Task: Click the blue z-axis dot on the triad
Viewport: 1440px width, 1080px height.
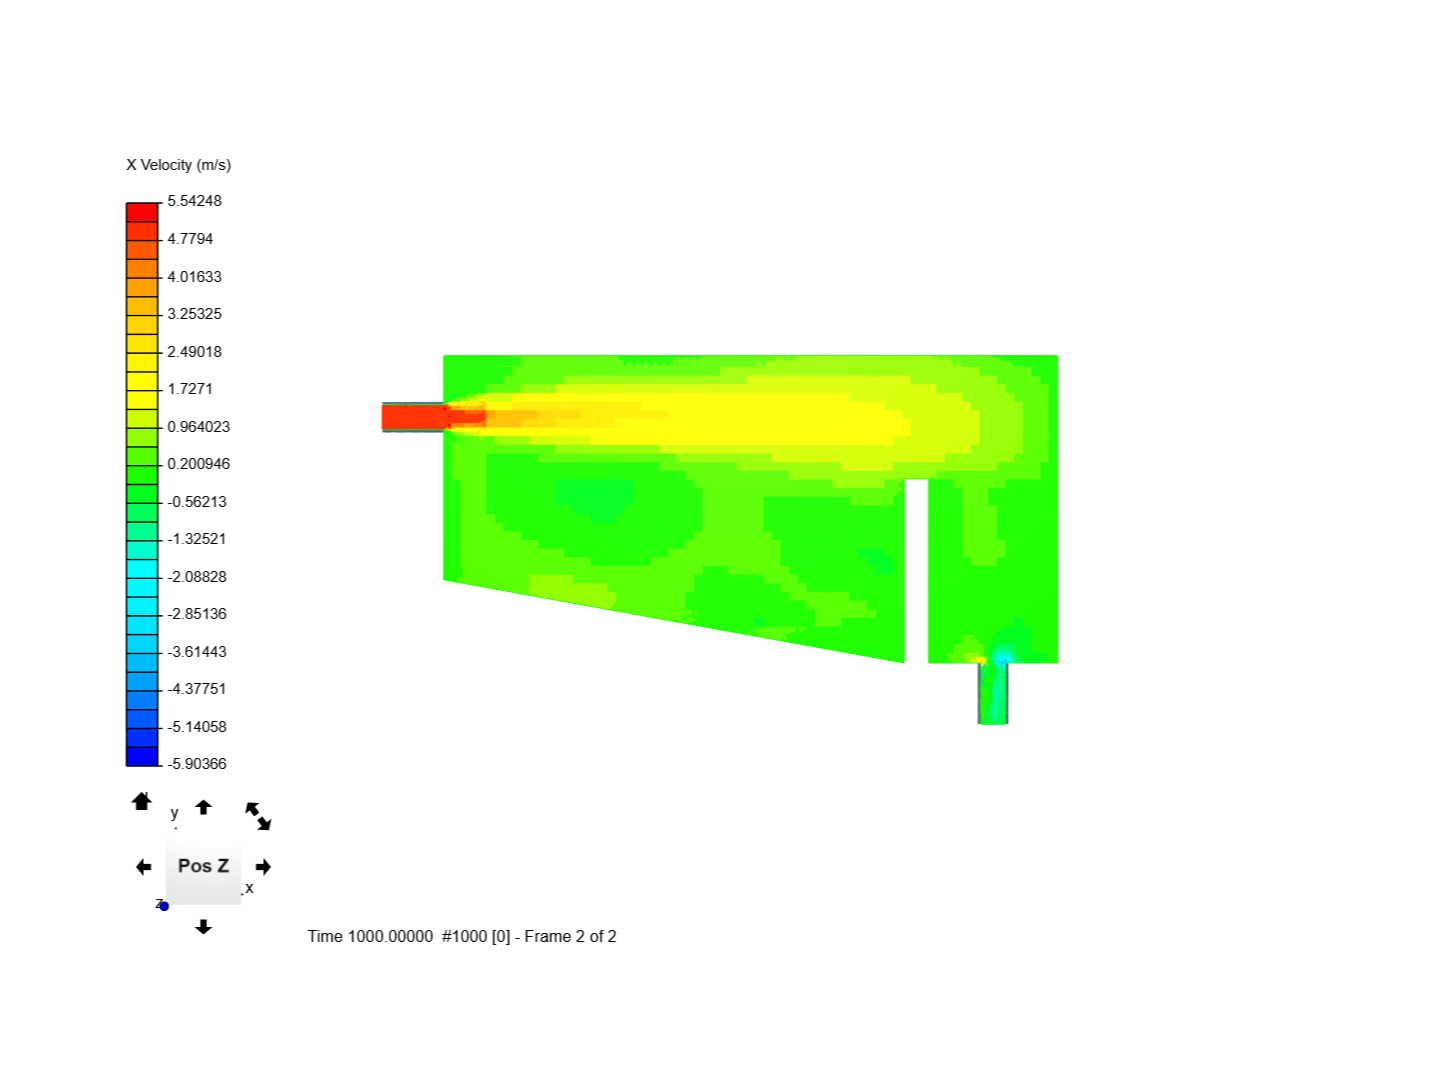Action: tap(164, 906)
